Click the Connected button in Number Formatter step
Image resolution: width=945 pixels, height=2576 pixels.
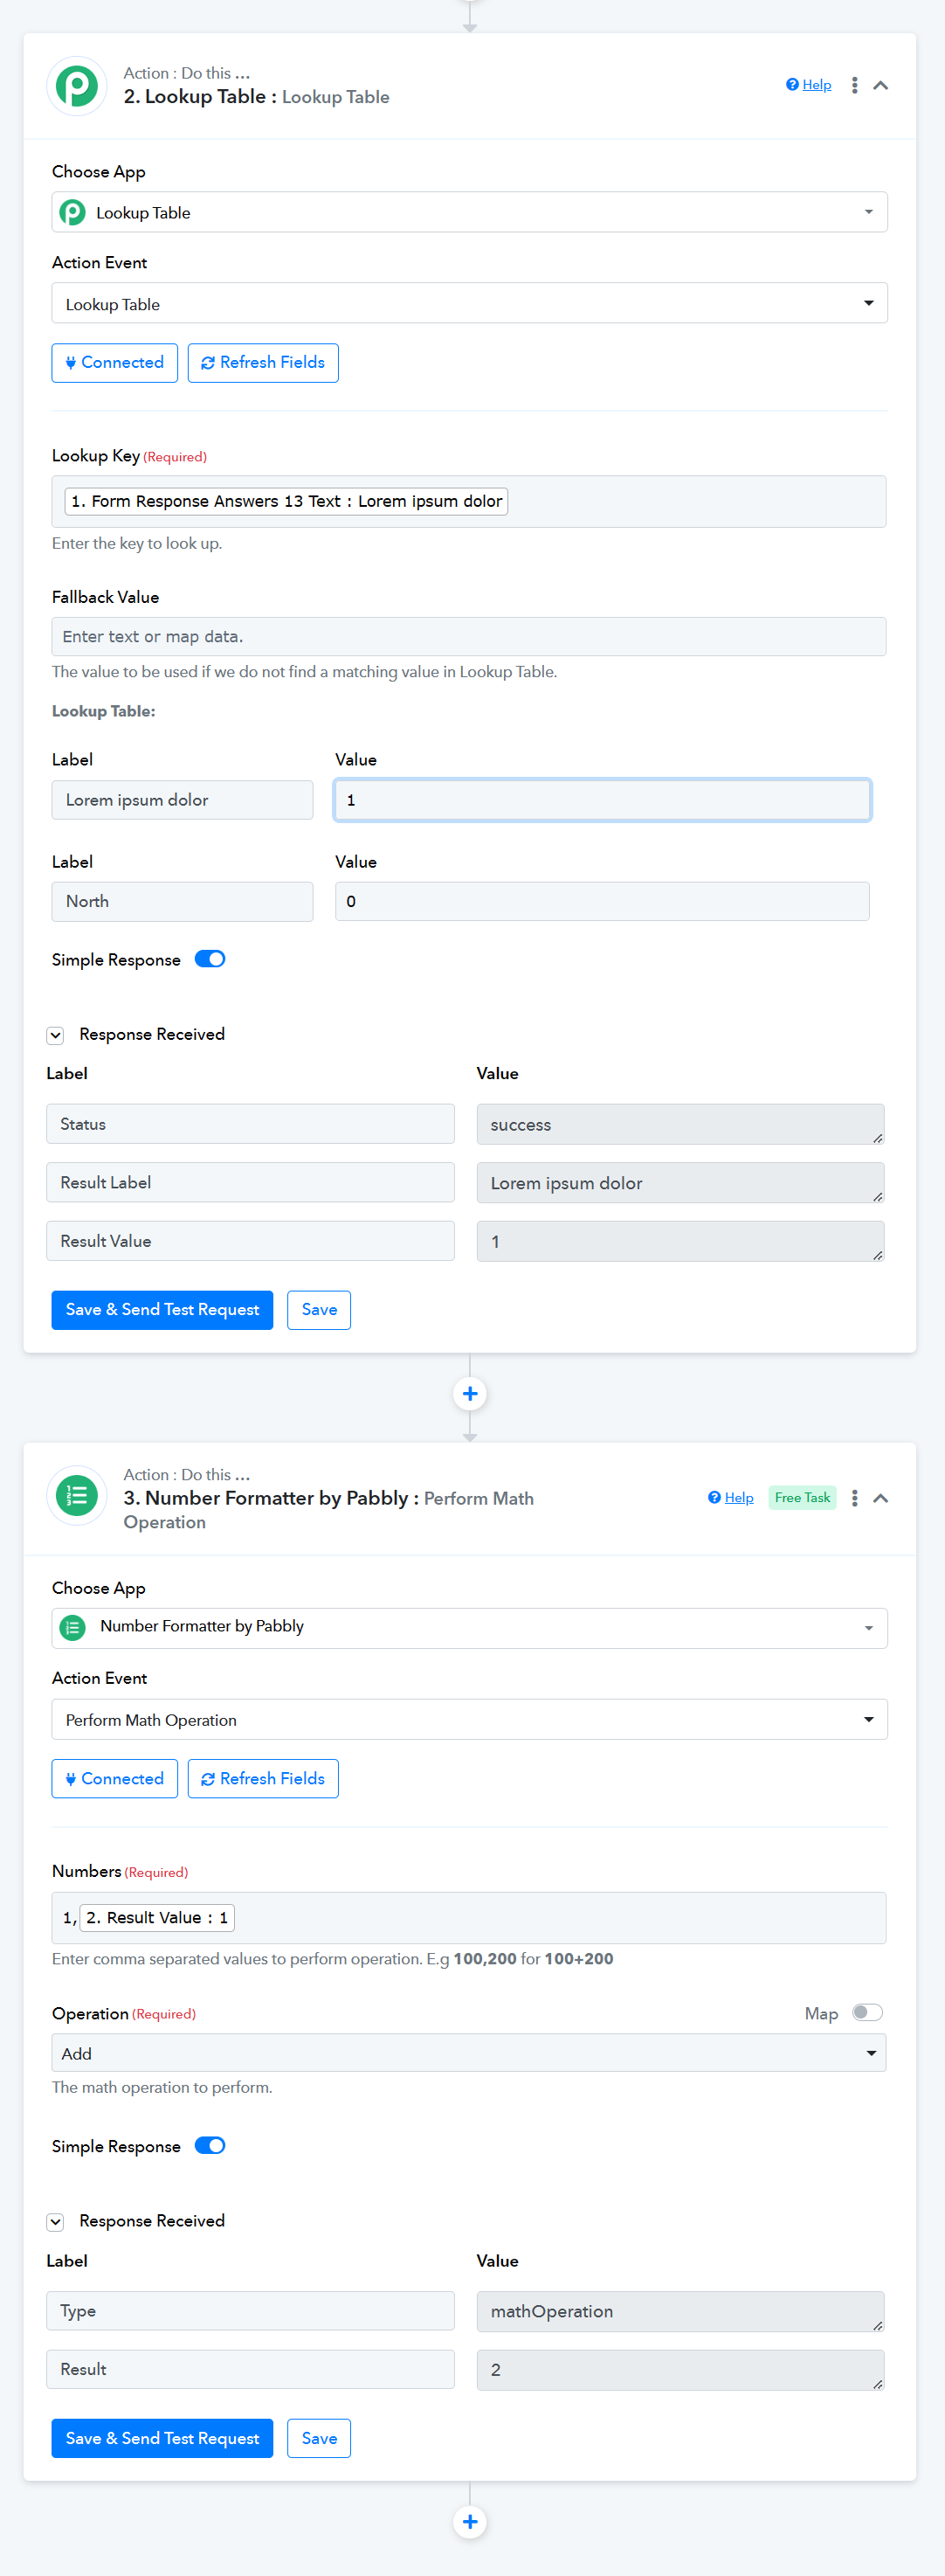tap(114, 1779)
